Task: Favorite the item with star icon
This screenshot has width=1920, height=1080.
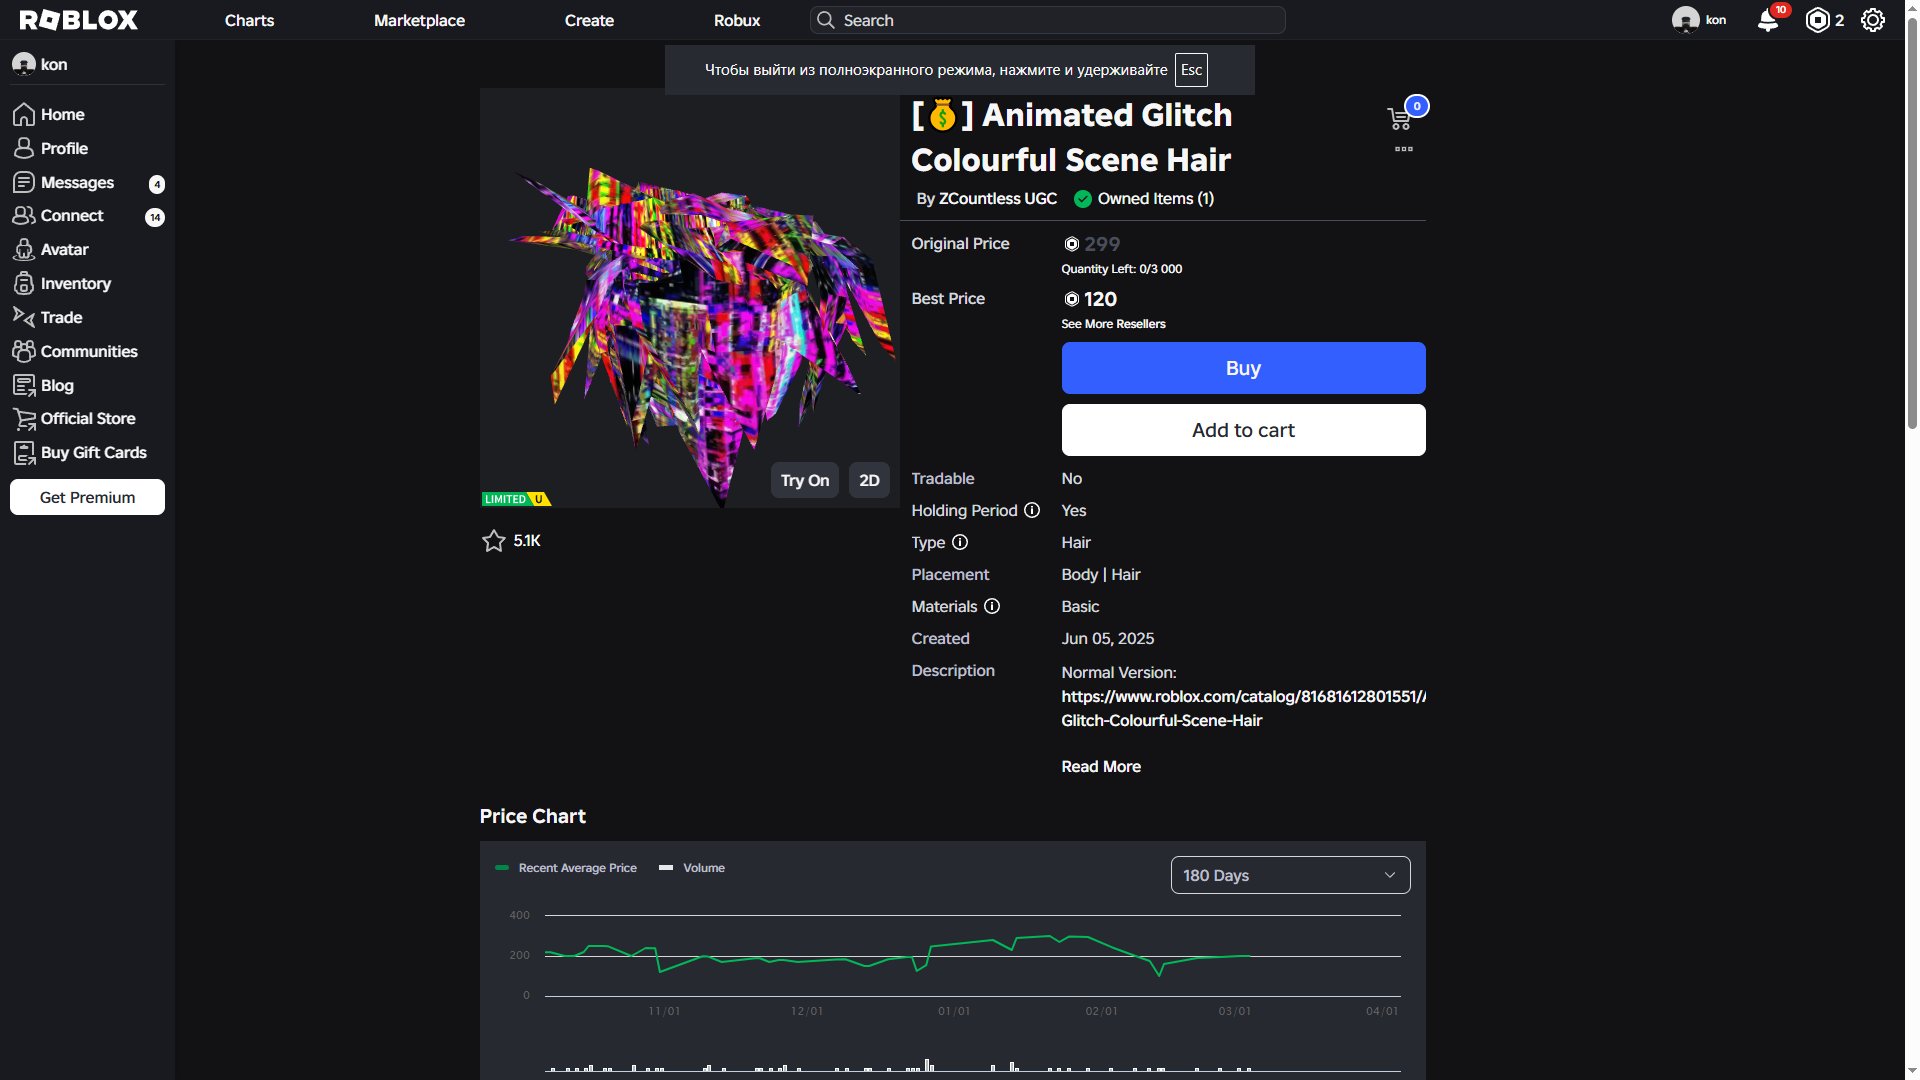Action: pyautogui.click(x=493, y=541)
